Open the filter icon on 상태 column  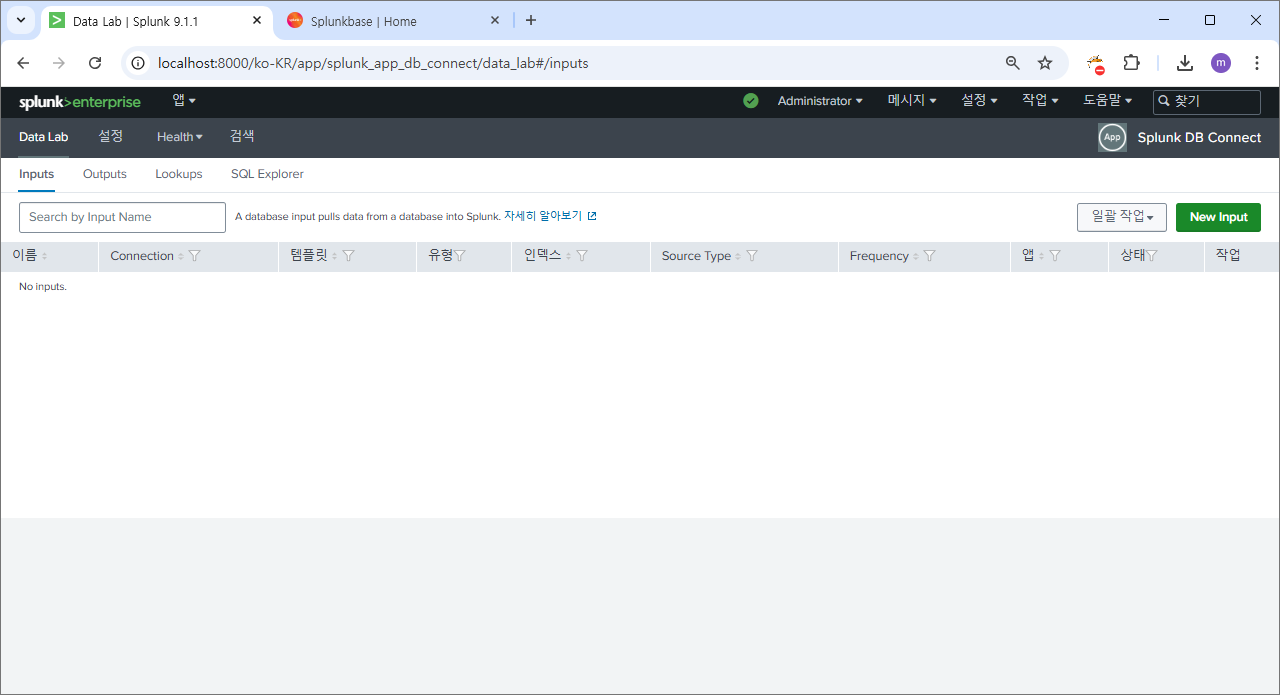(x=1152, y=256)
